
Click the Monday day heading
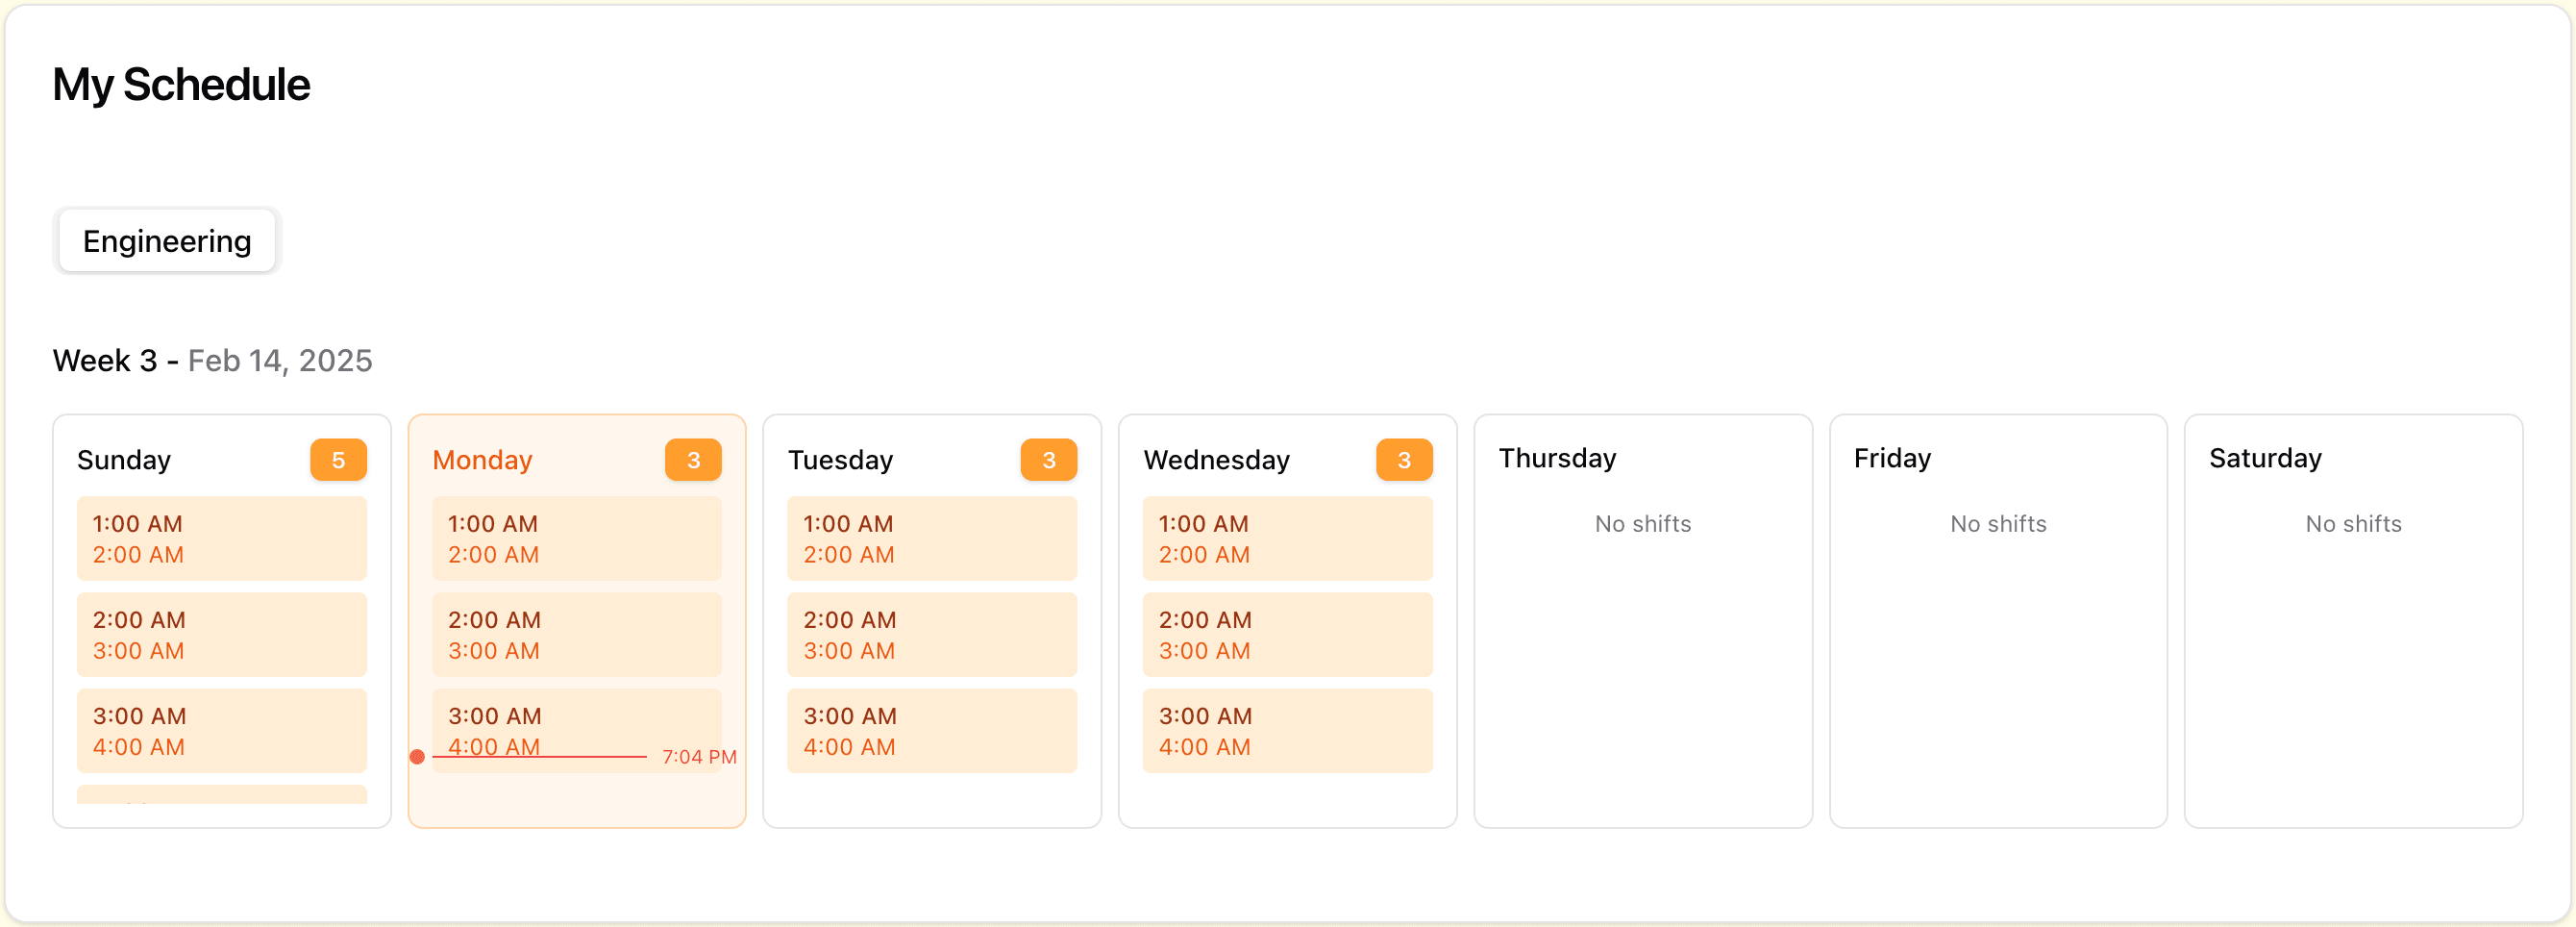pos(482,460)
